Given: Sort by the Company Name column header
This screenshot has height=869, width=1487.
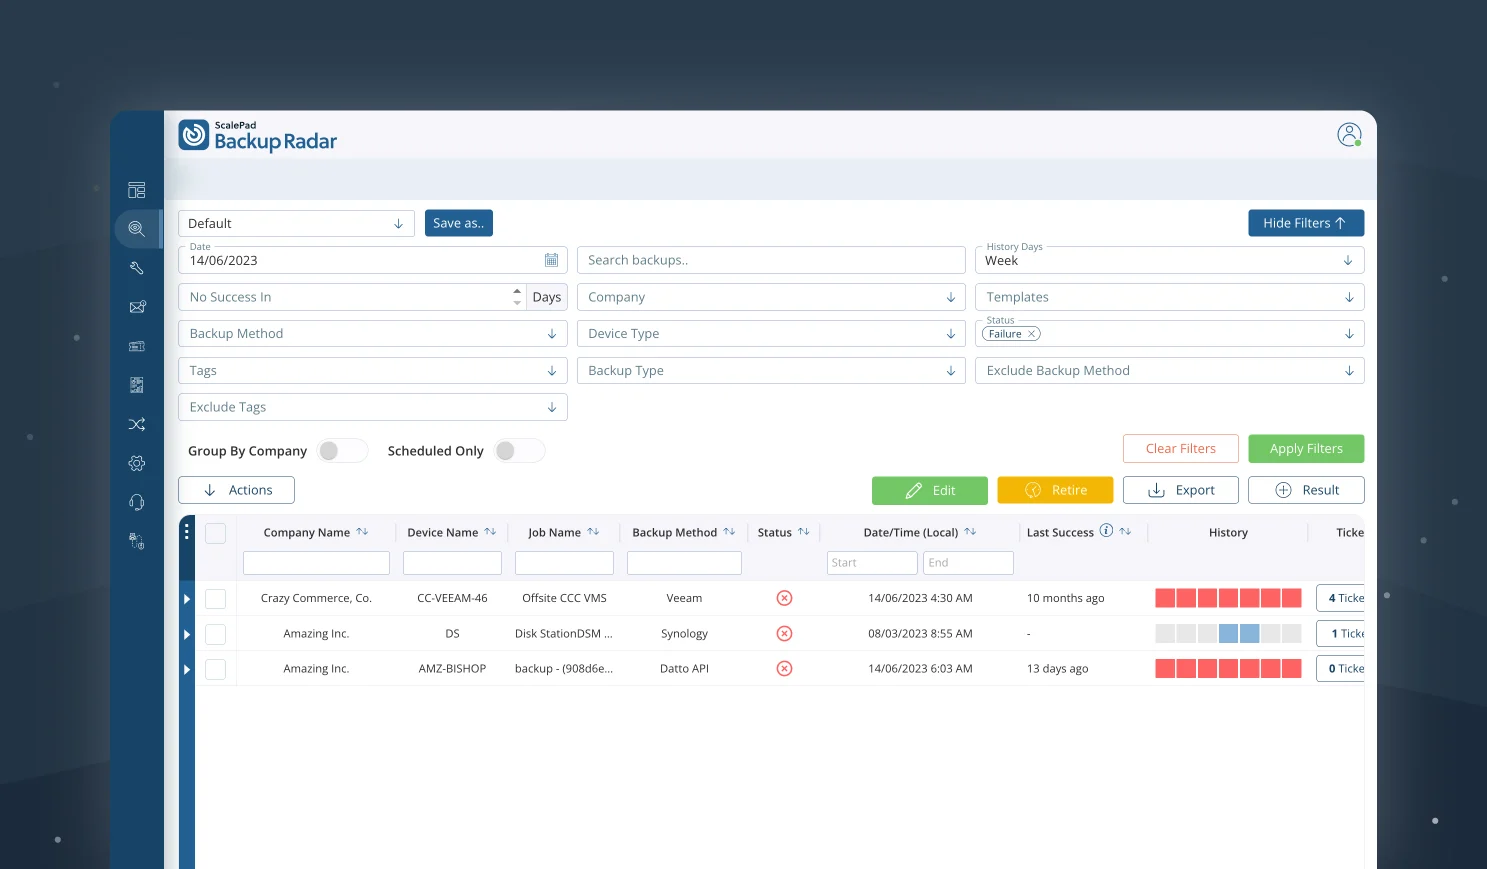Looking at the screenshot, I should (x=316, y=531).
